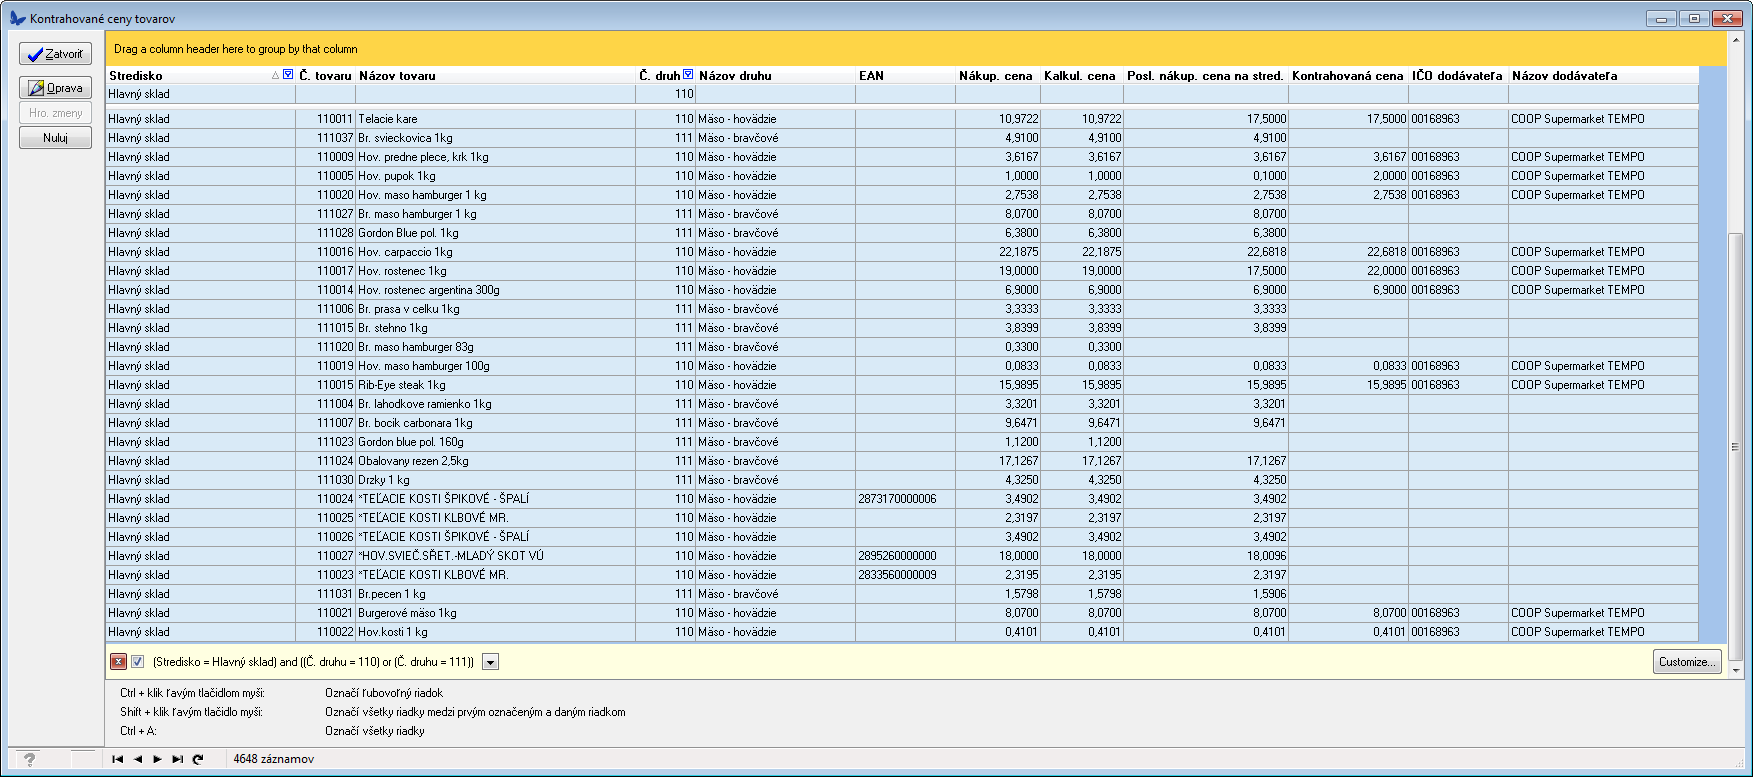
Task: Click EAN value 2873170000006
Action: tap(897, 499)
